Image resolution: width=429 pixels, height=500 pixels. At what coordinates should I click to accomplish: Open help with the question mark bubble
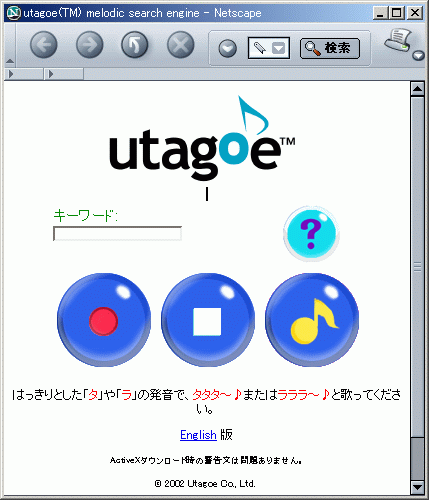click(x=311, y=234)
